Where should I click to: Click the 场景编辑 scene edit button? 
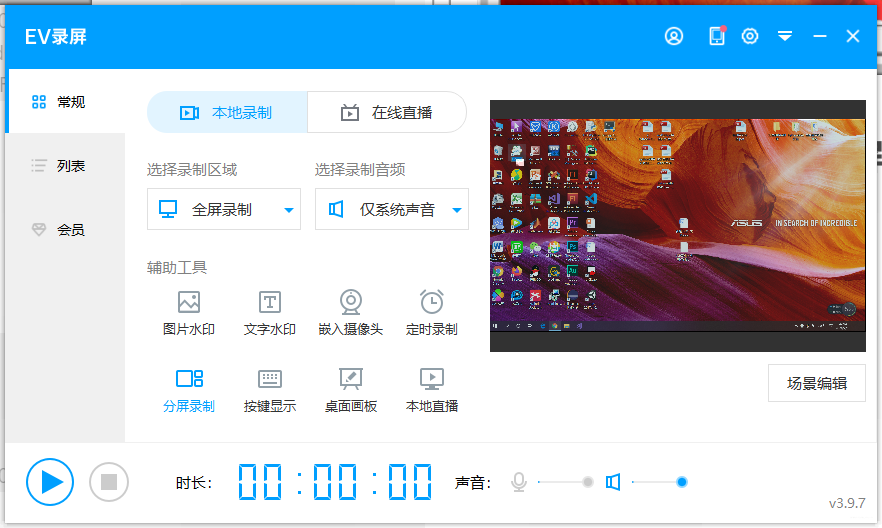pos(817,383)
